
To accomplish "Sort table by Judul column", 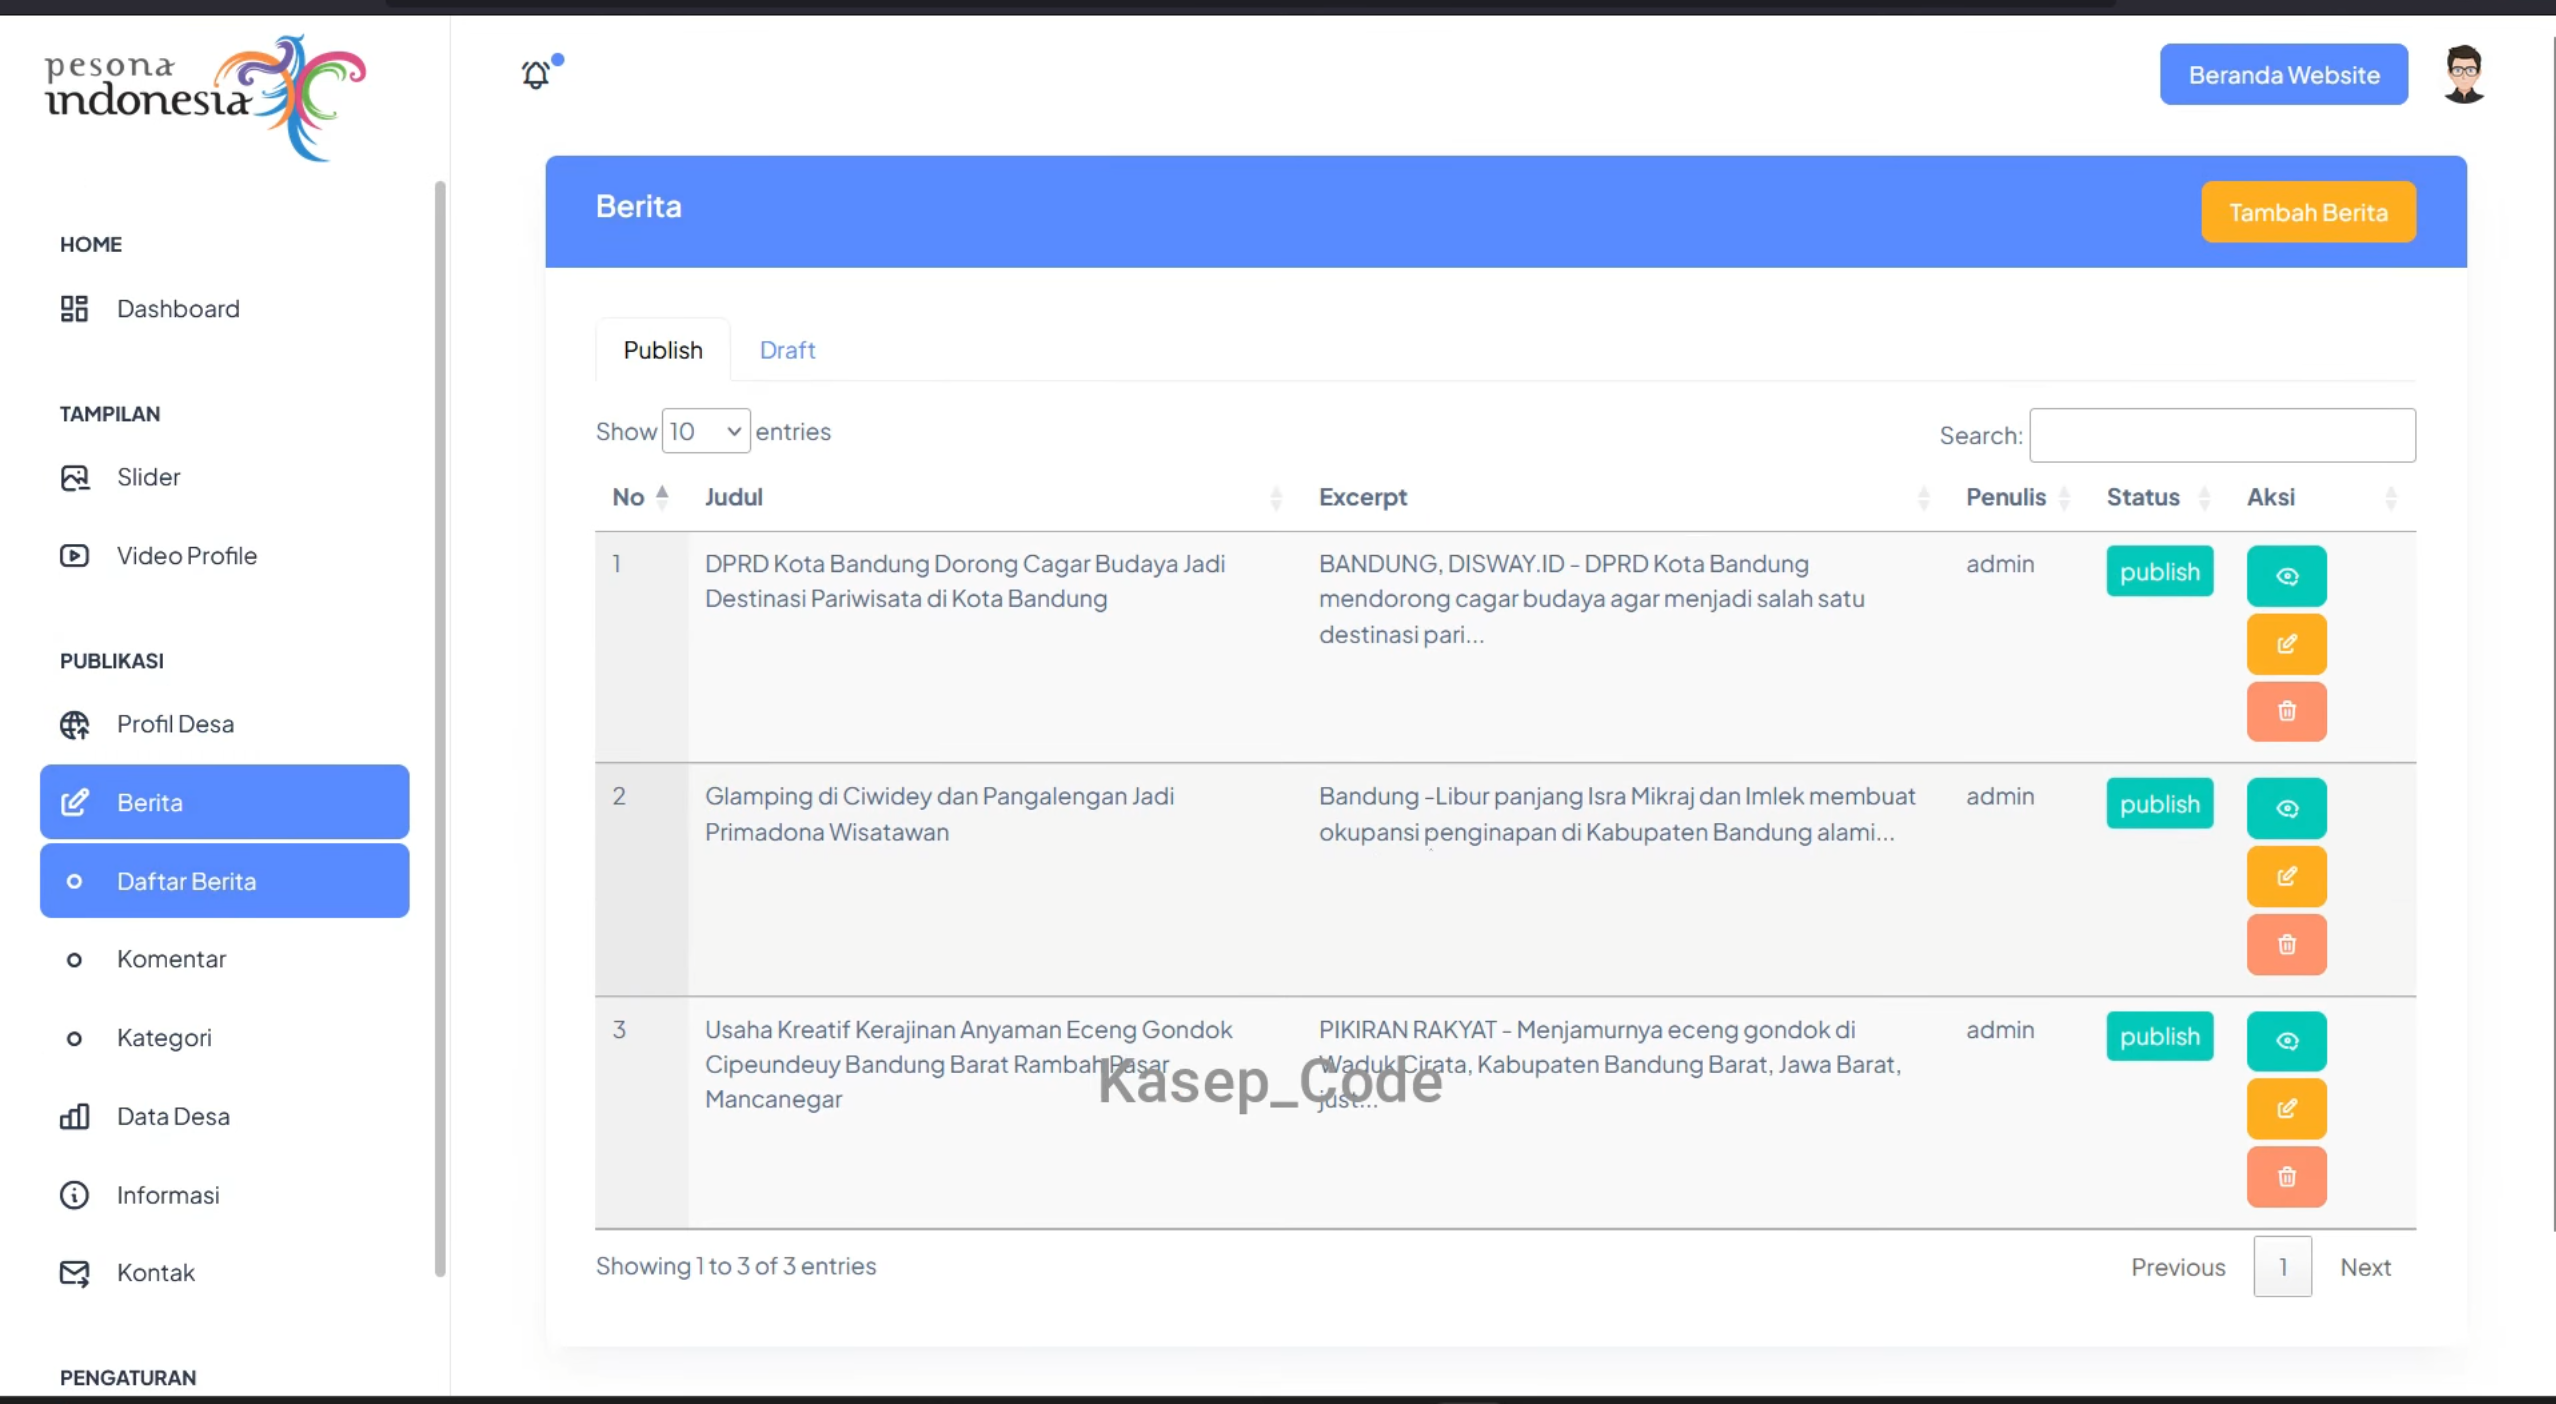I will [x=994, y=497].
